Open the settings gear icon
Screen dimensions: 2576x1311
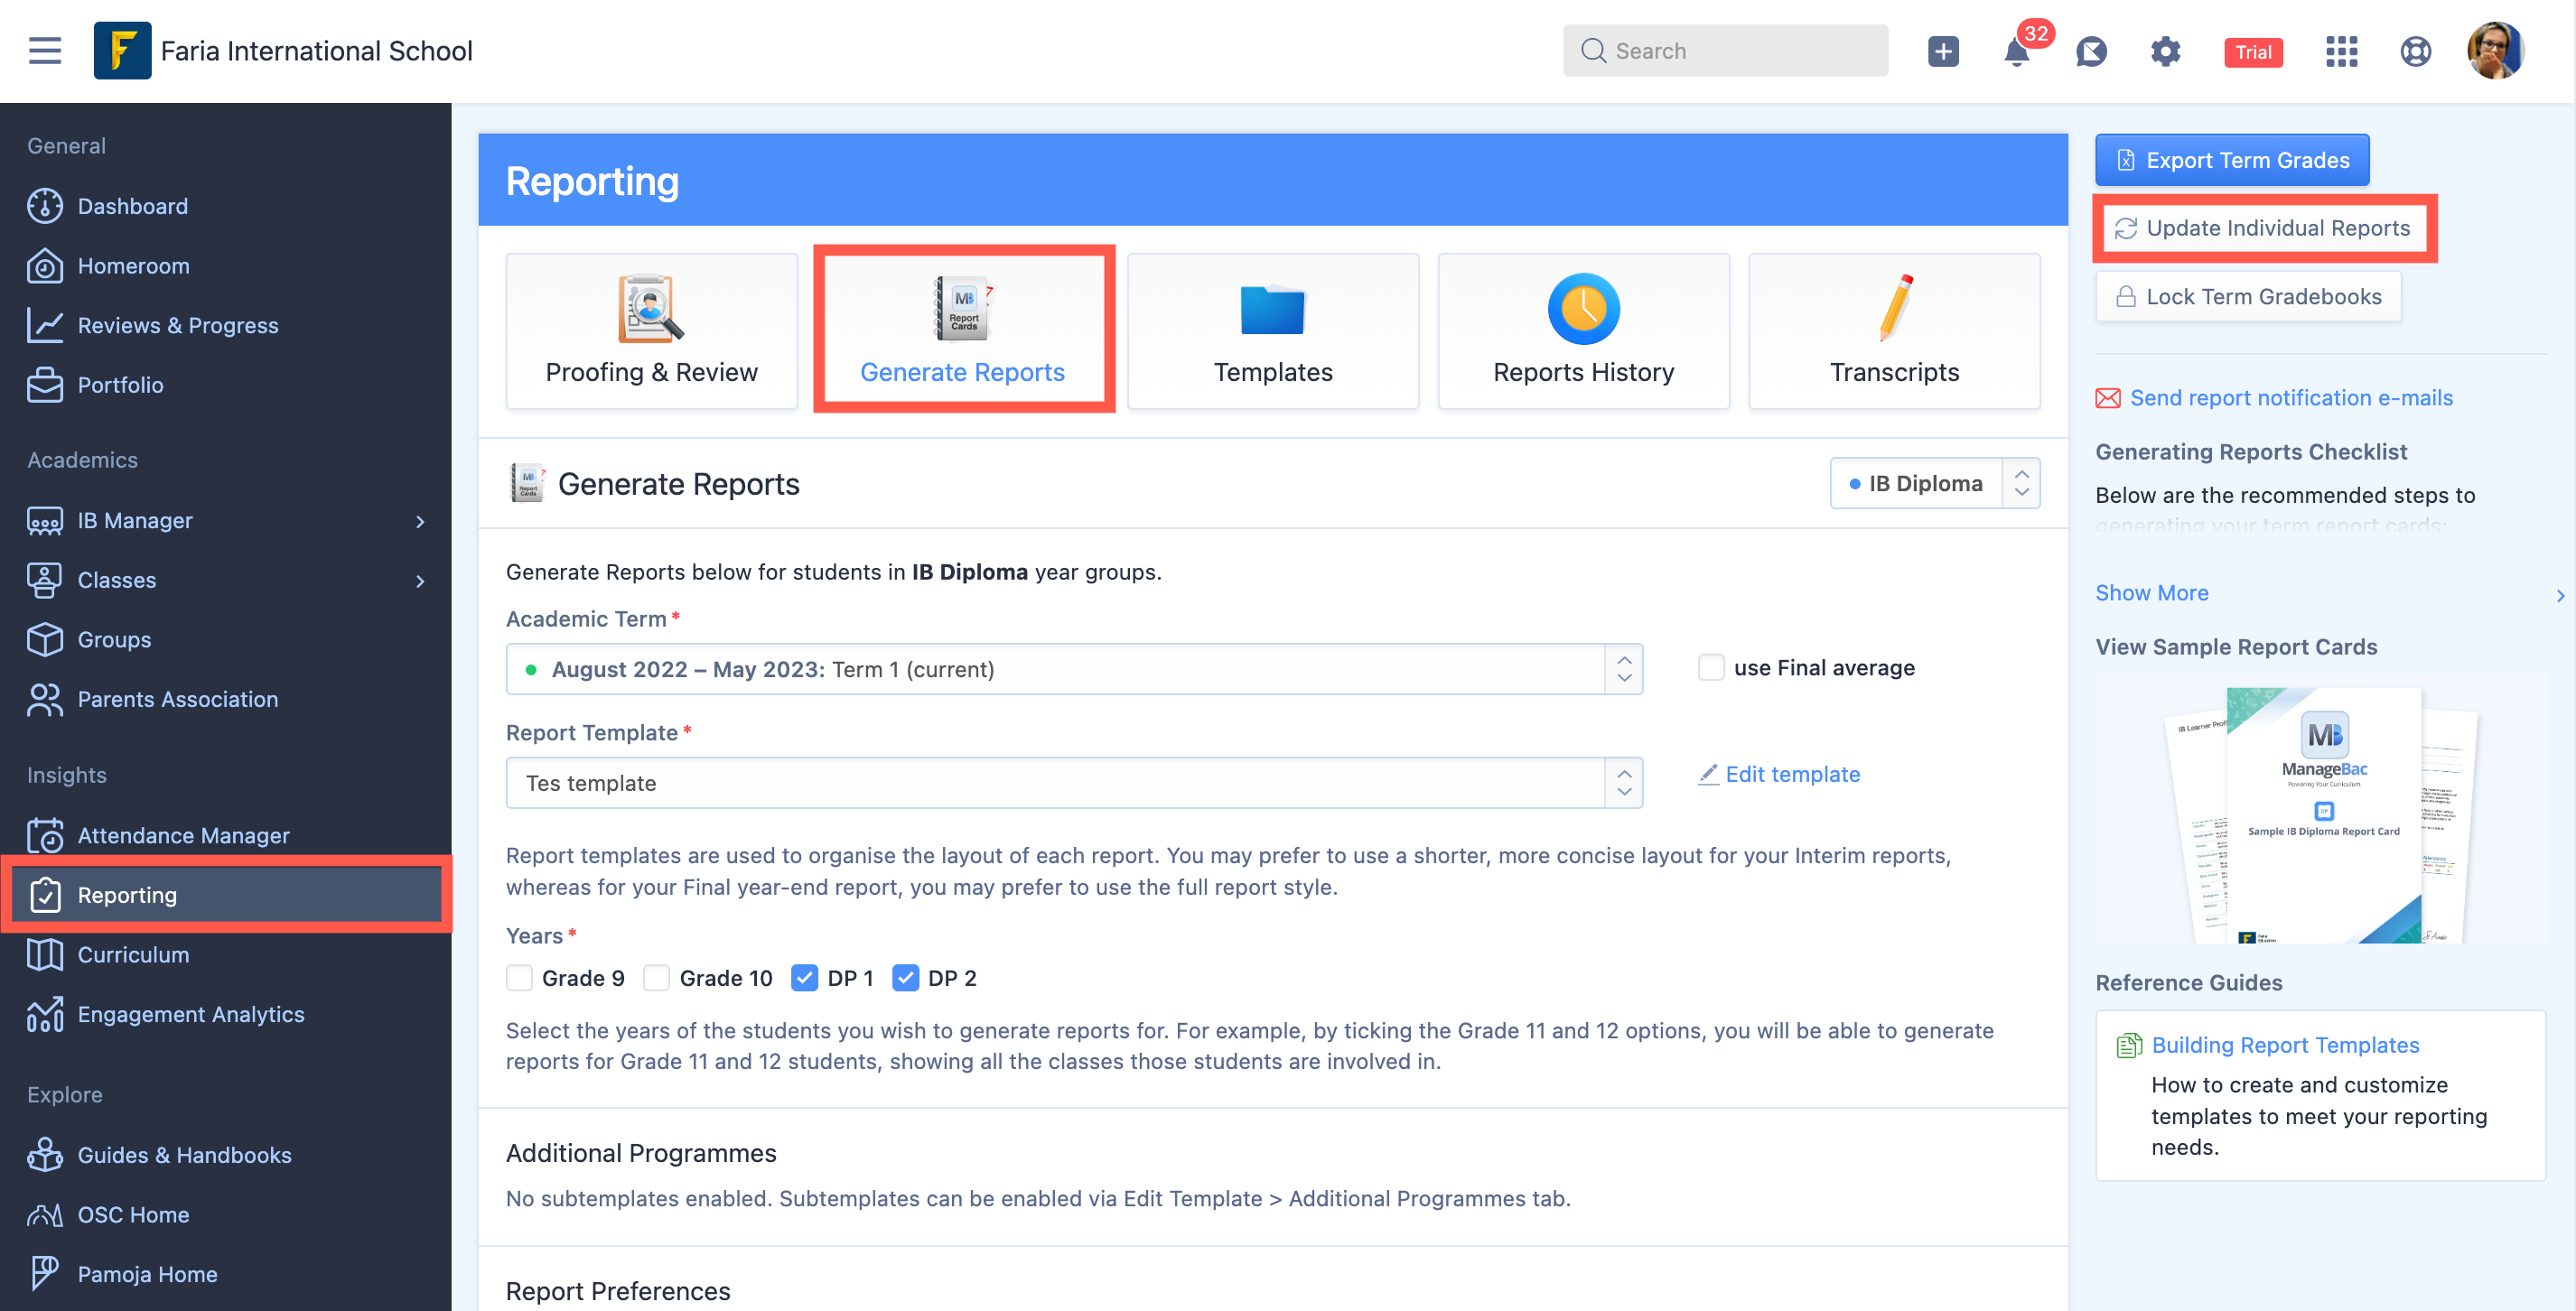tap(2165, 51)
